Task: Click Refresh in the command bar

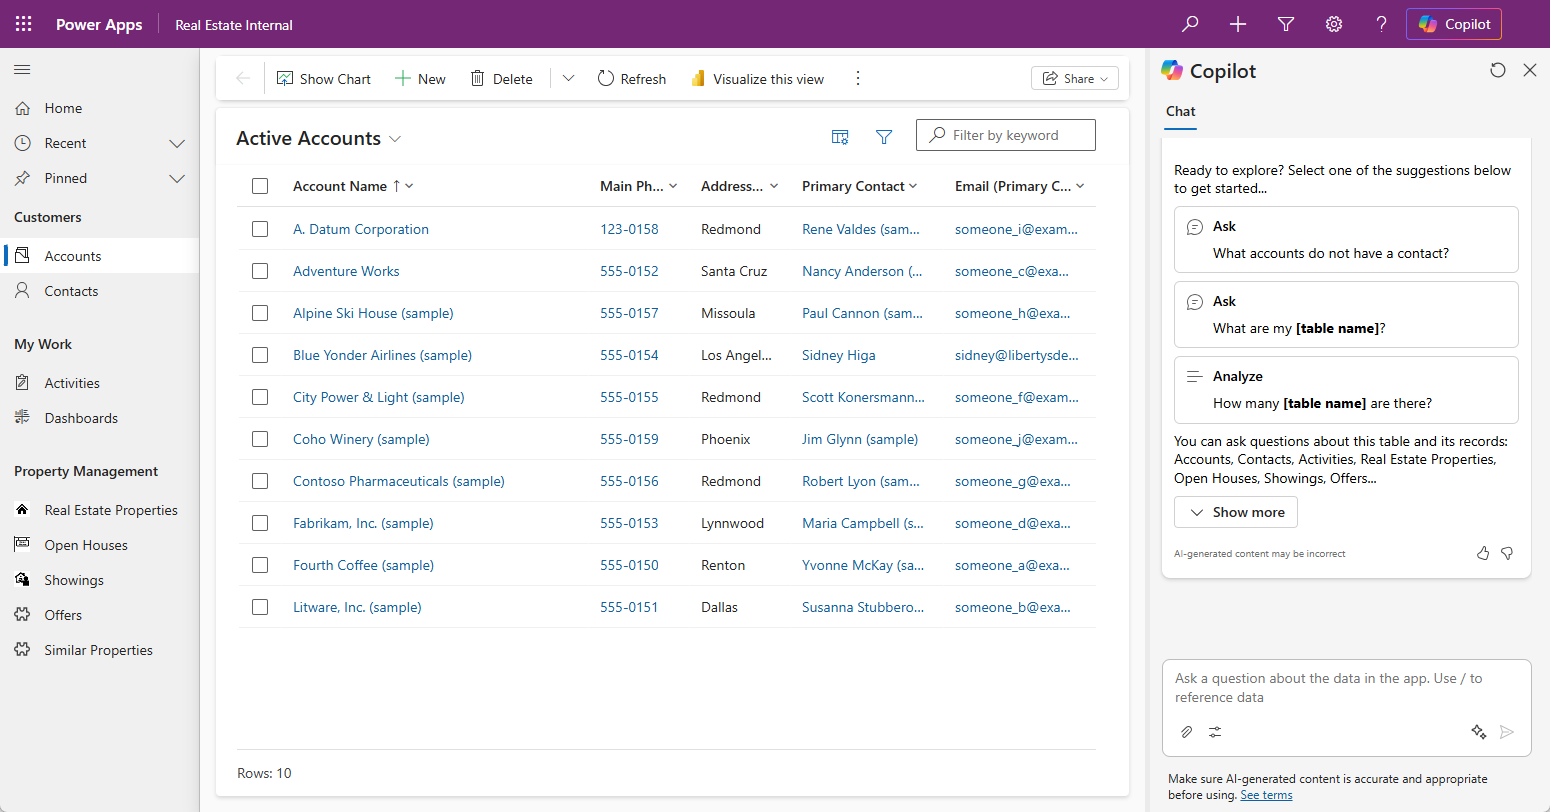Action: 632,79
